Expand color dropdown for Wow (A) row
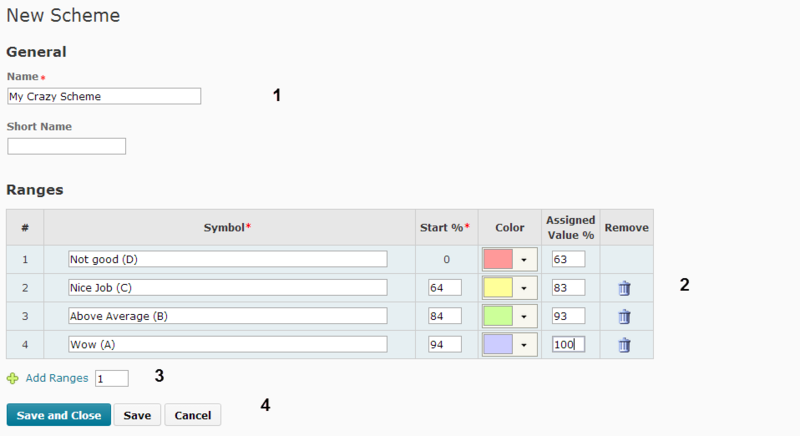800x436 pixels. tap(524, 345)
